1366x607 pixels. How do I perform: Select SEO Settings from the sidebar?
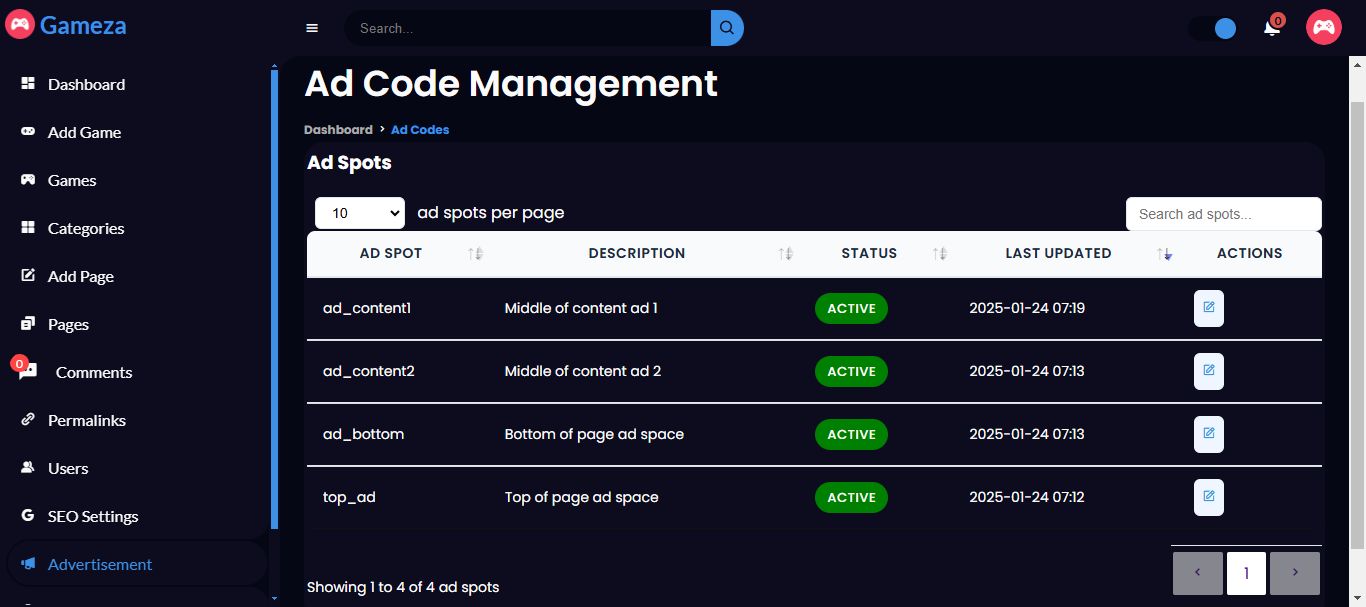(x=93, y=517)
